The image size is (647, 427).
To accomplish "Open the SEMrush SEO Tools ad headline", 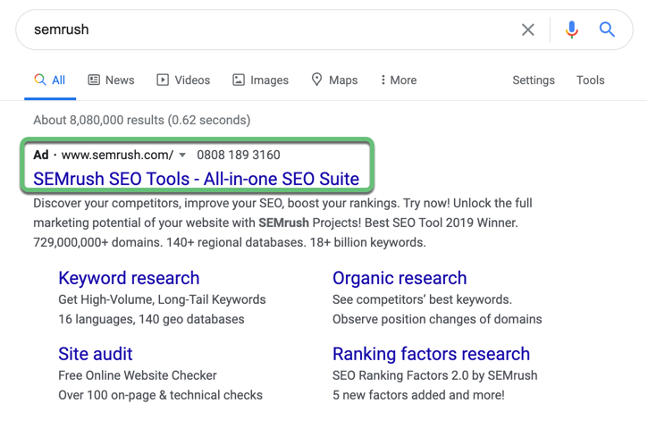I will click(196, 179).
